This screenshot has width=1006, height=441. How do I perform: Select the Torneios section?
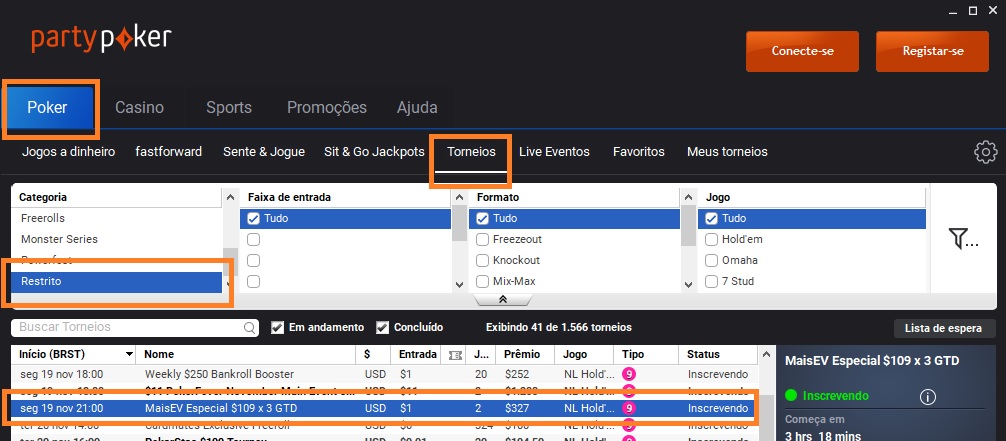[472, 152]
